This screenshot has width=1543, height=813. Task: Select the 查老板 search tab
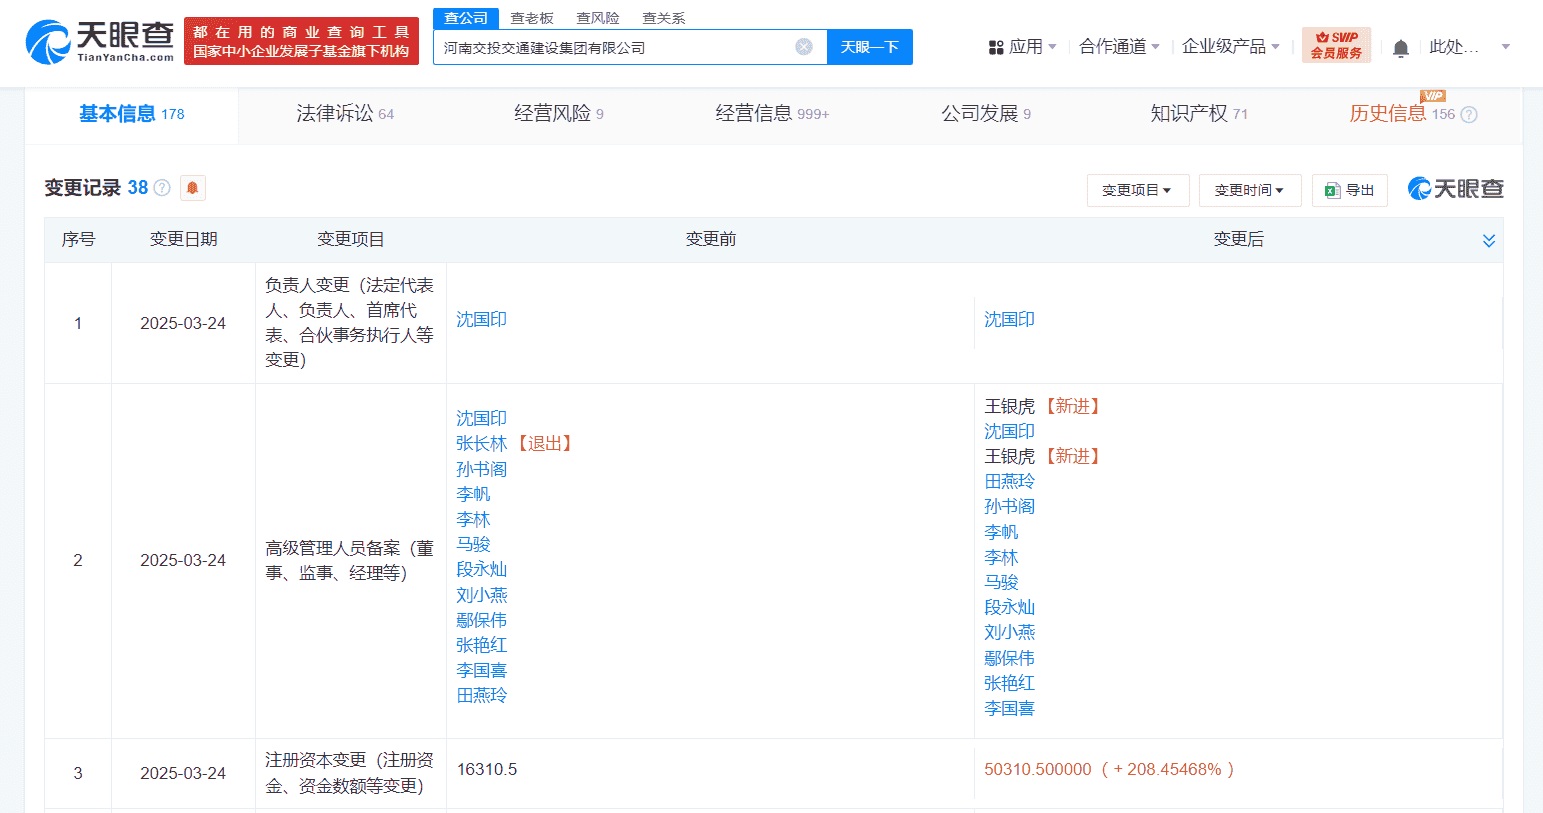(x=531, y=18)
